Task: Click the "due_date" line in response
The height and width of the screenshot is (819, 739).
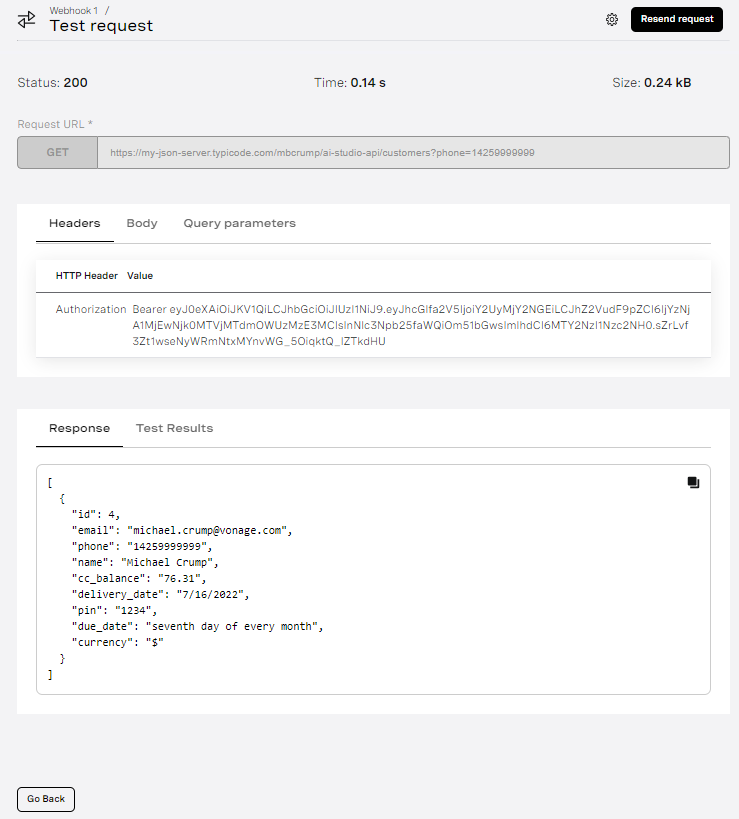Action: click(x=197, y=626)
